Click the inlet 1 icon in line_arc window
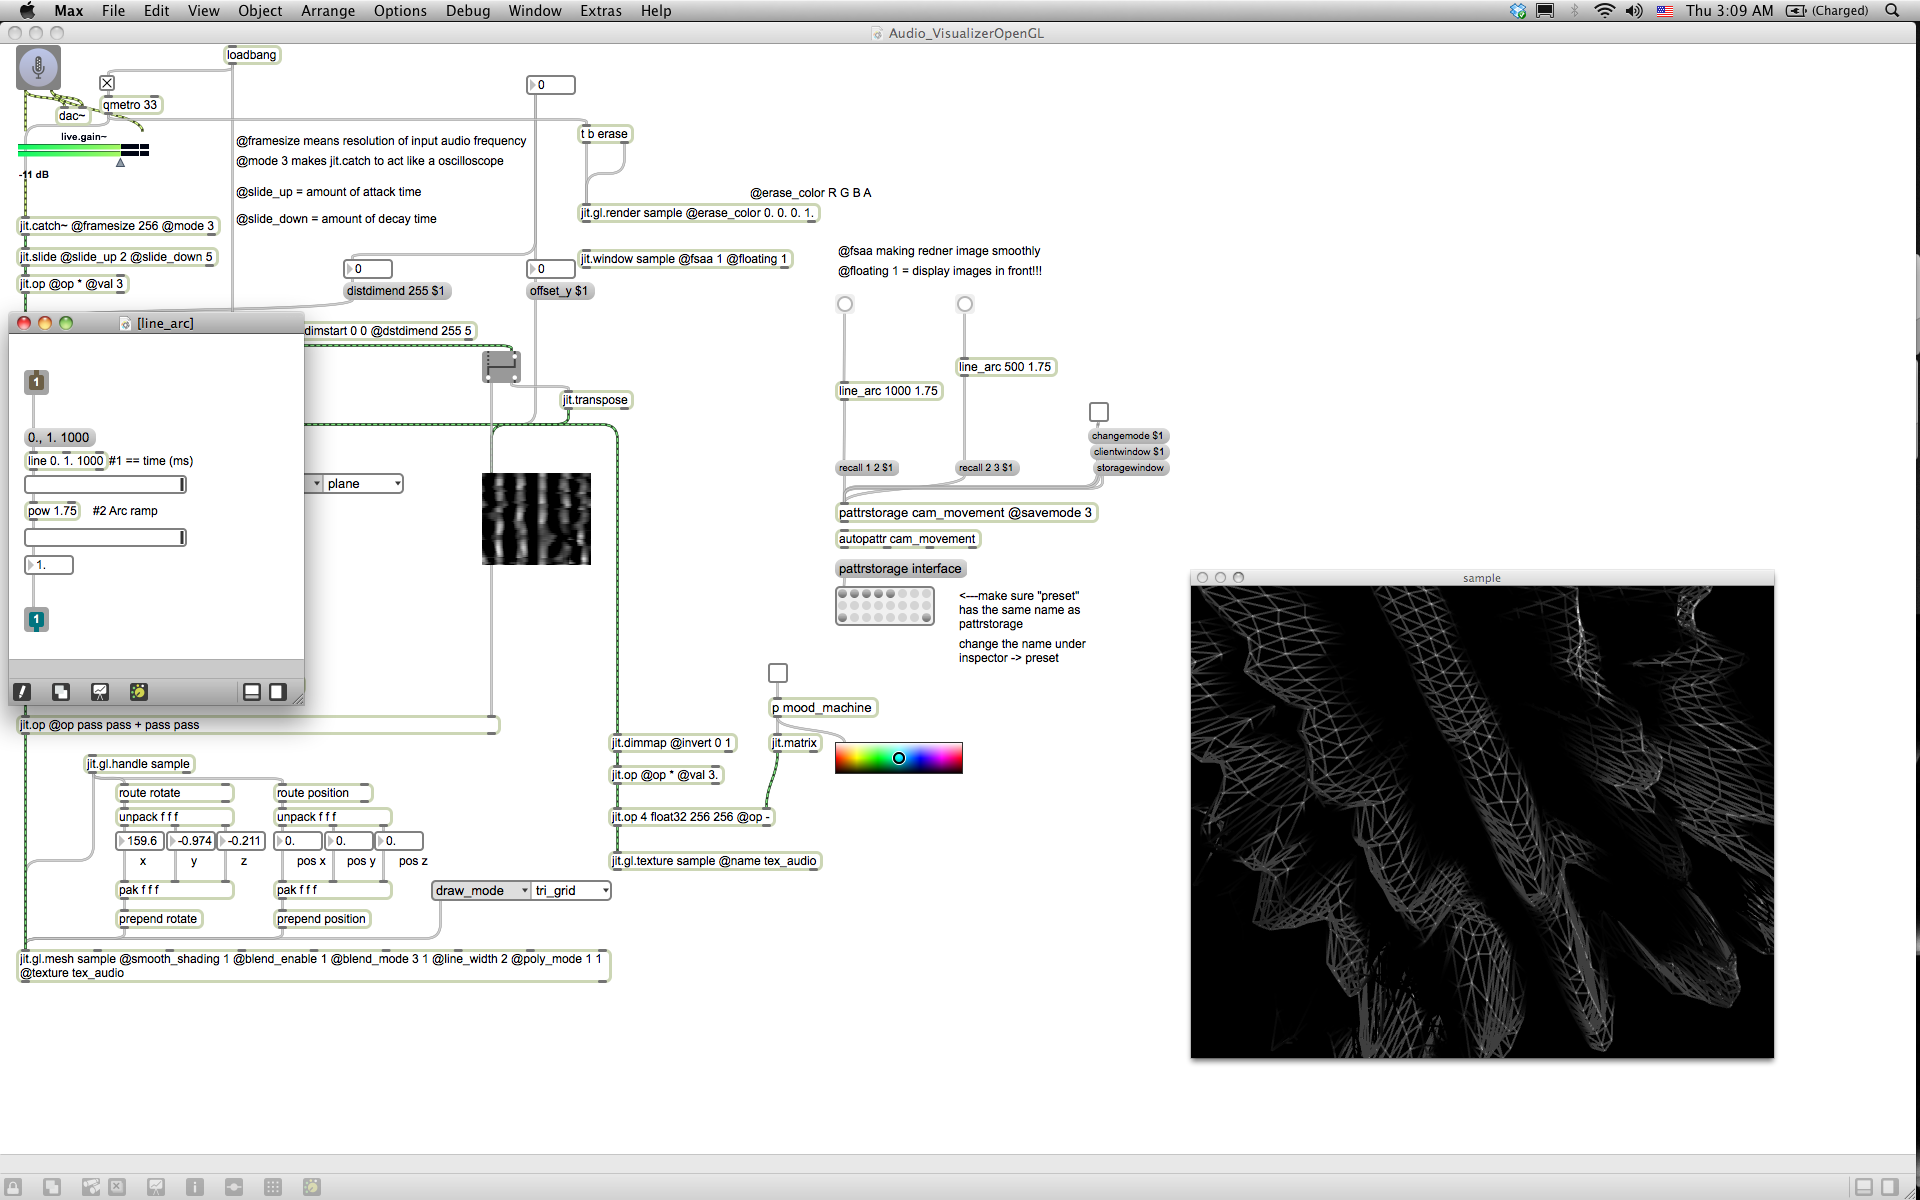 [x=36, y=382]
